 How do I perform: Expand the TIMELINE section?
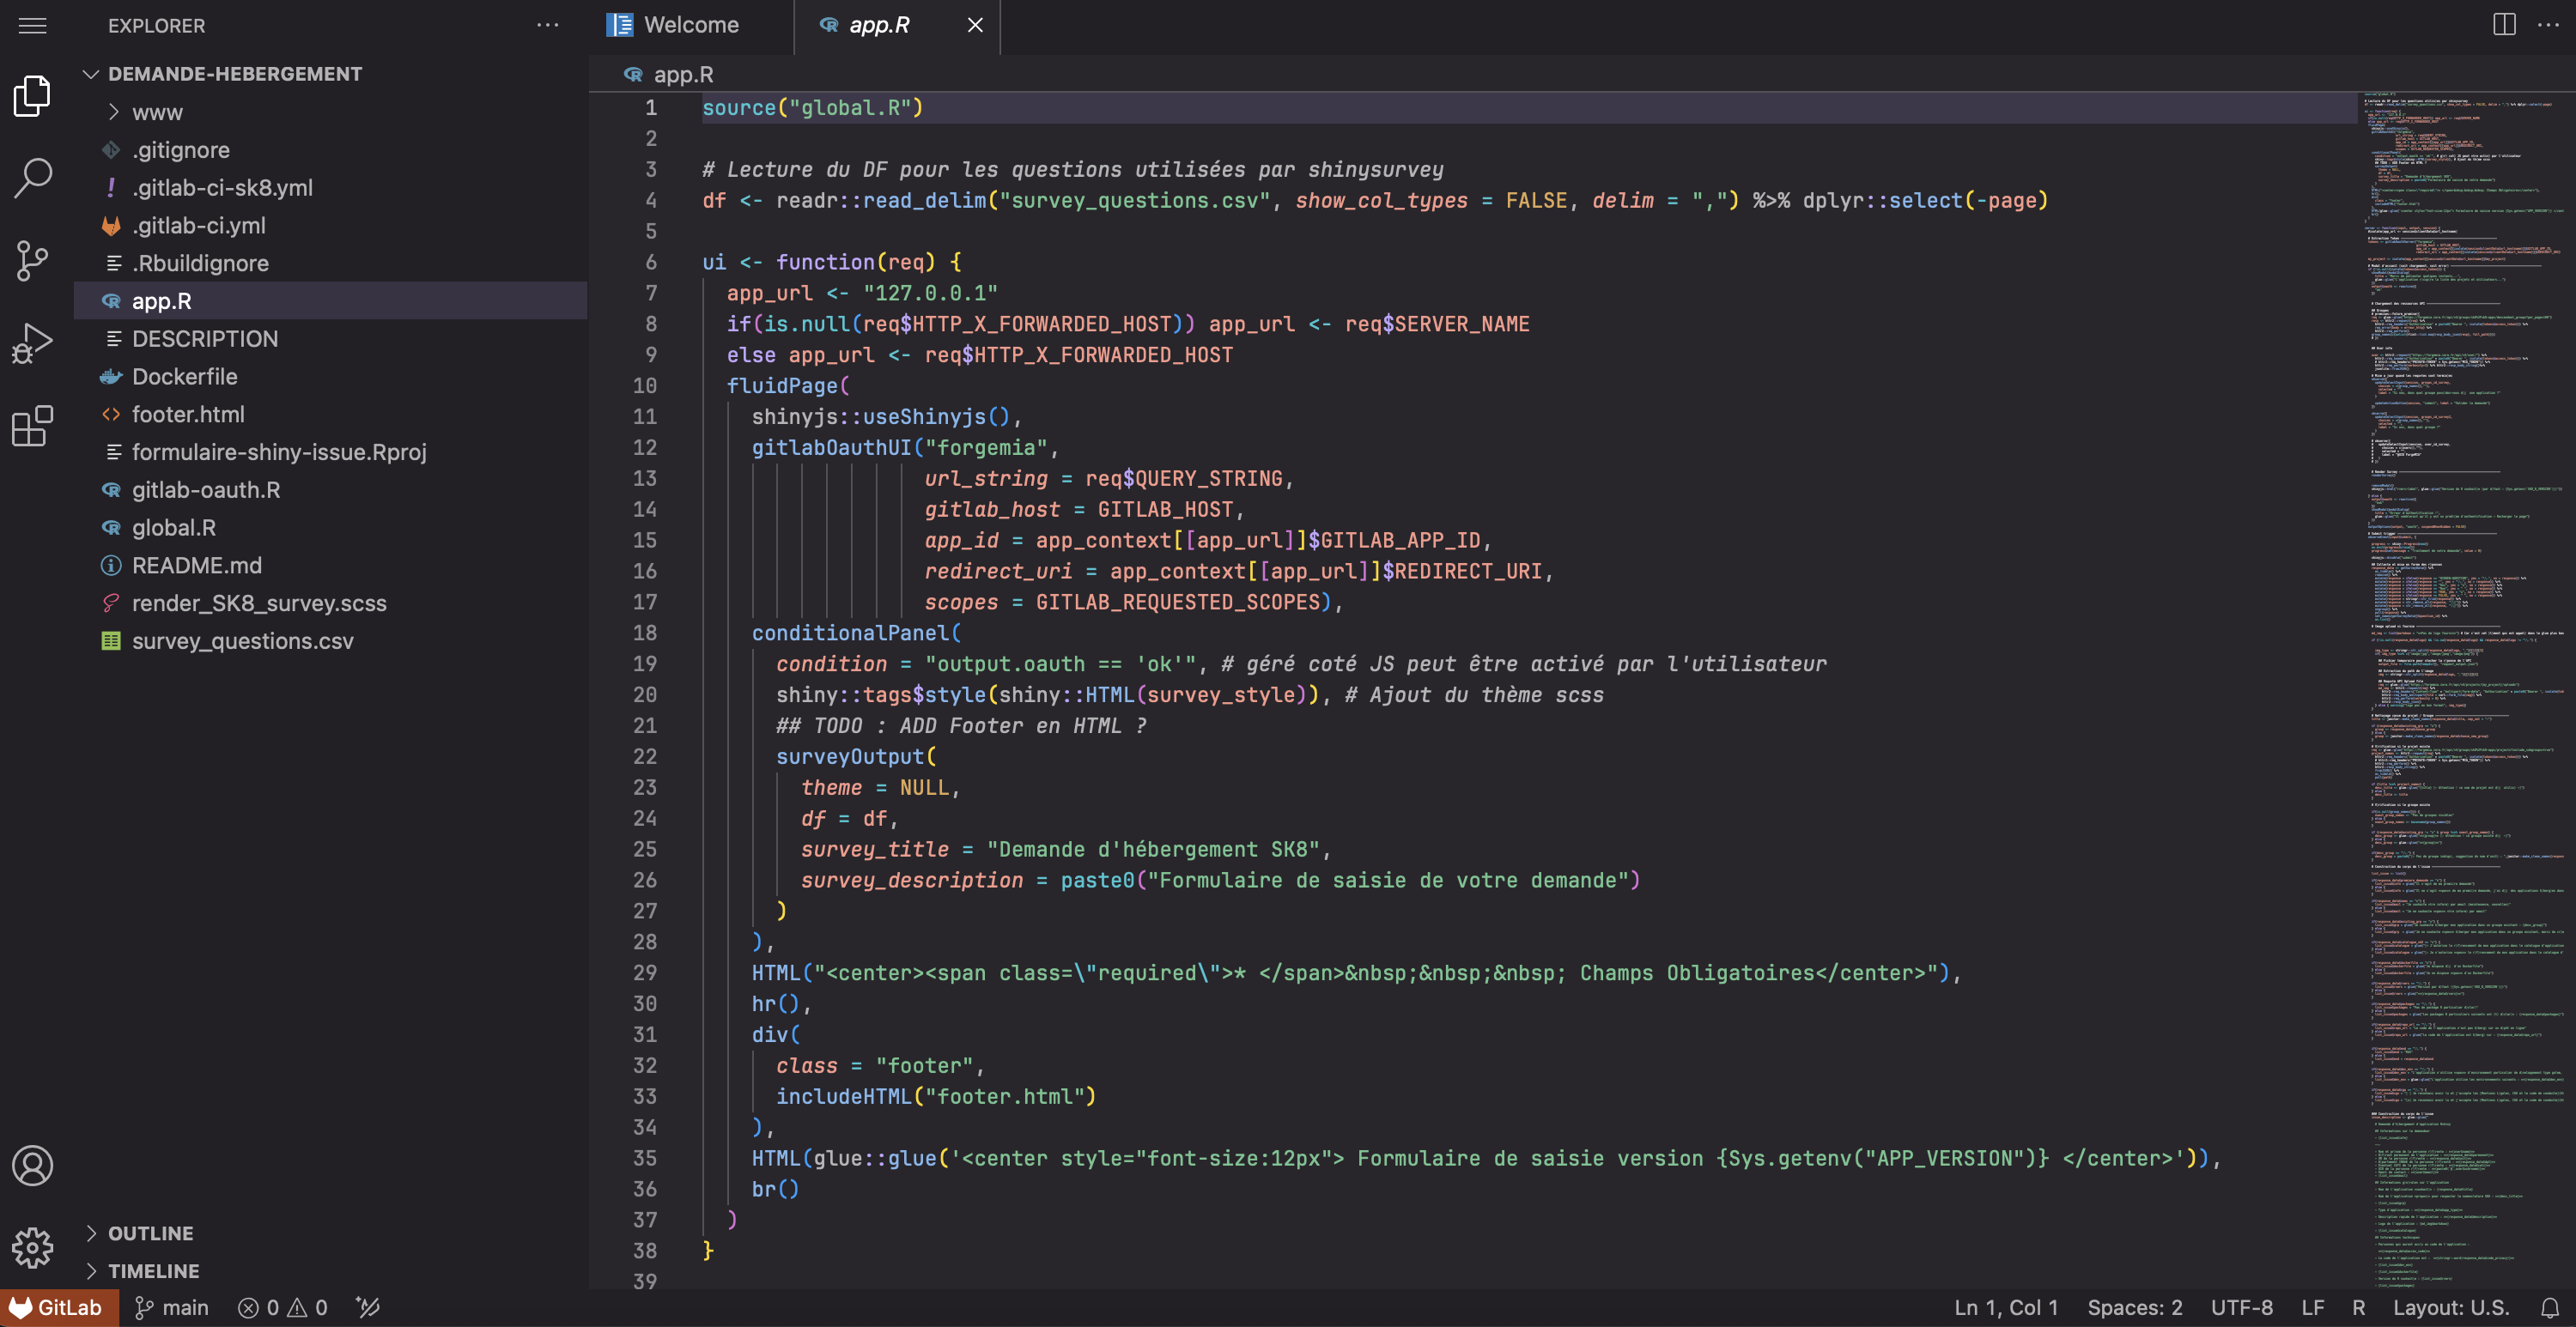tap(153, 1271)
